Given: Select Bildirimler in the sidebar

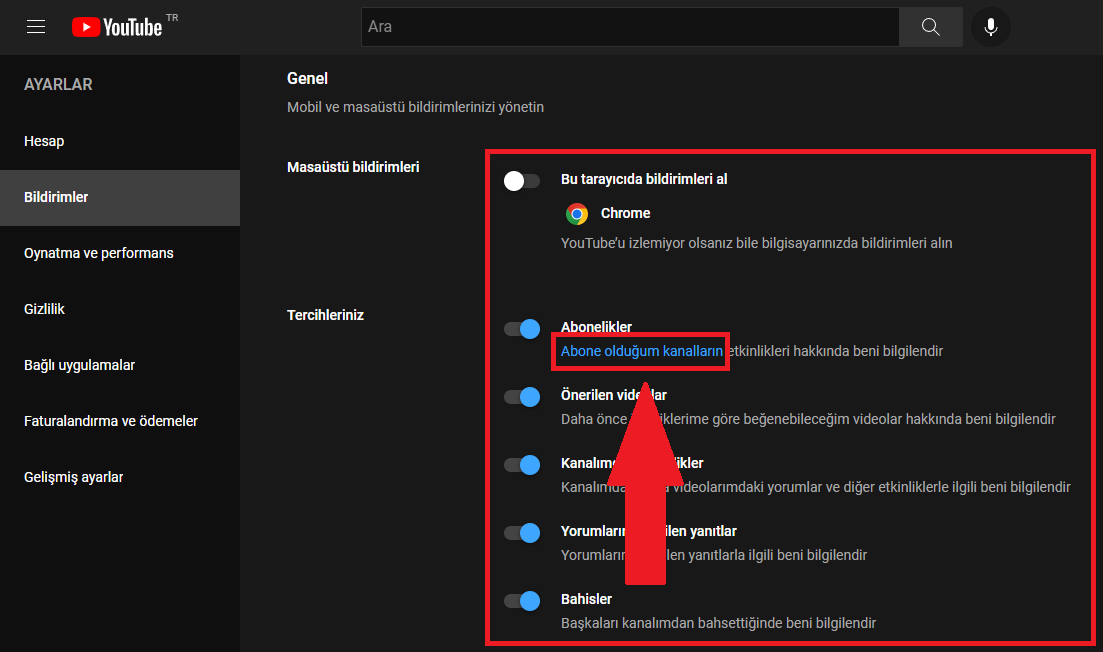Looking at the screenshot, I should pyautogui.click(x=56, y=197).
